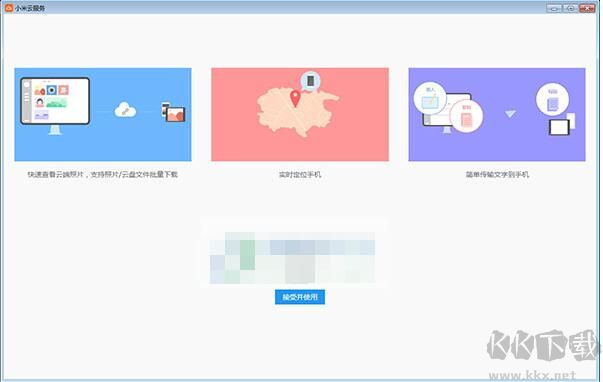Minimize the 小米云服务 window
This screenshot has width=603, height=382.
click(x=554, y=8)
